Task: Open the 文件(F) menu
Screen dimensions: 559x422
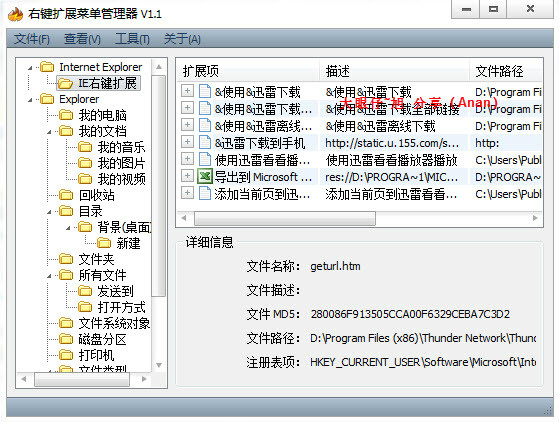Action: coord(32,38)
